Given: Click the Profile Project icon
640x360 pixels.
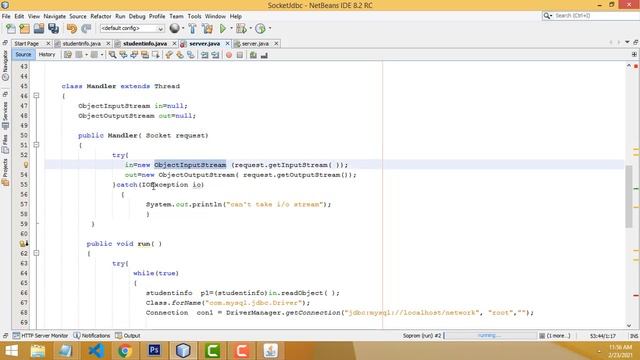Looking at the screenshot, I should [x=260, y=29].
